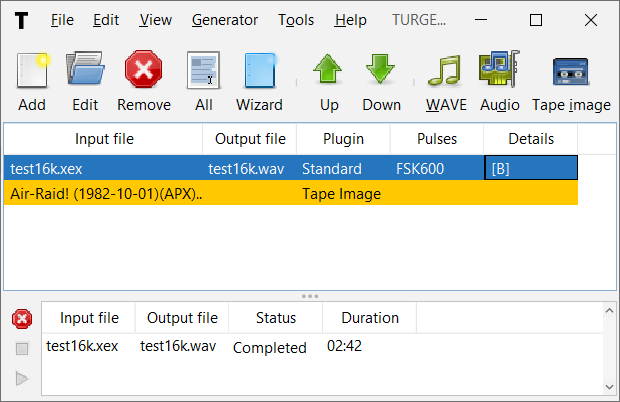Move item Down with green arrow
Image resolution: width=620 pixels, height=402 pixels.
(x=381, y=74)
